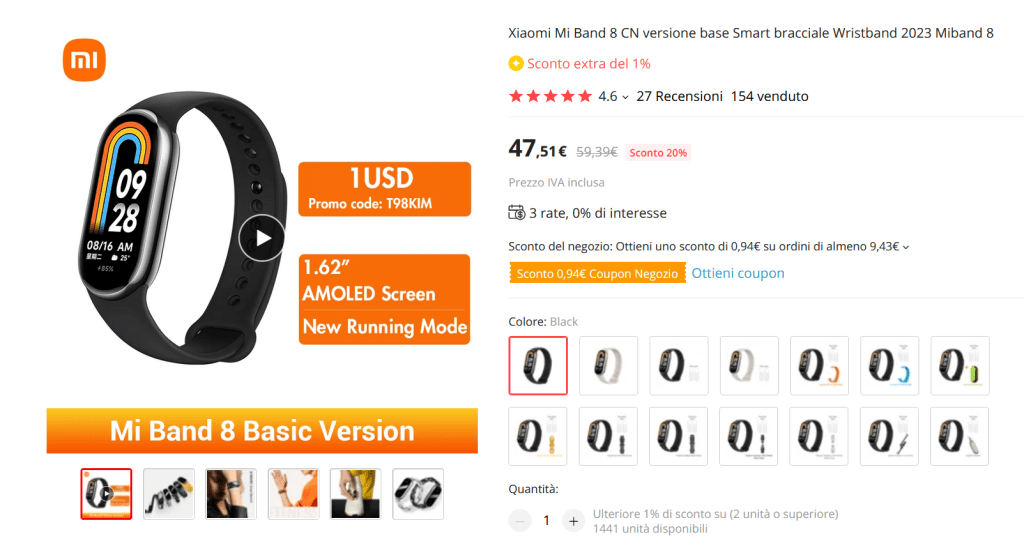Click the extra discount coin icon

516,63
